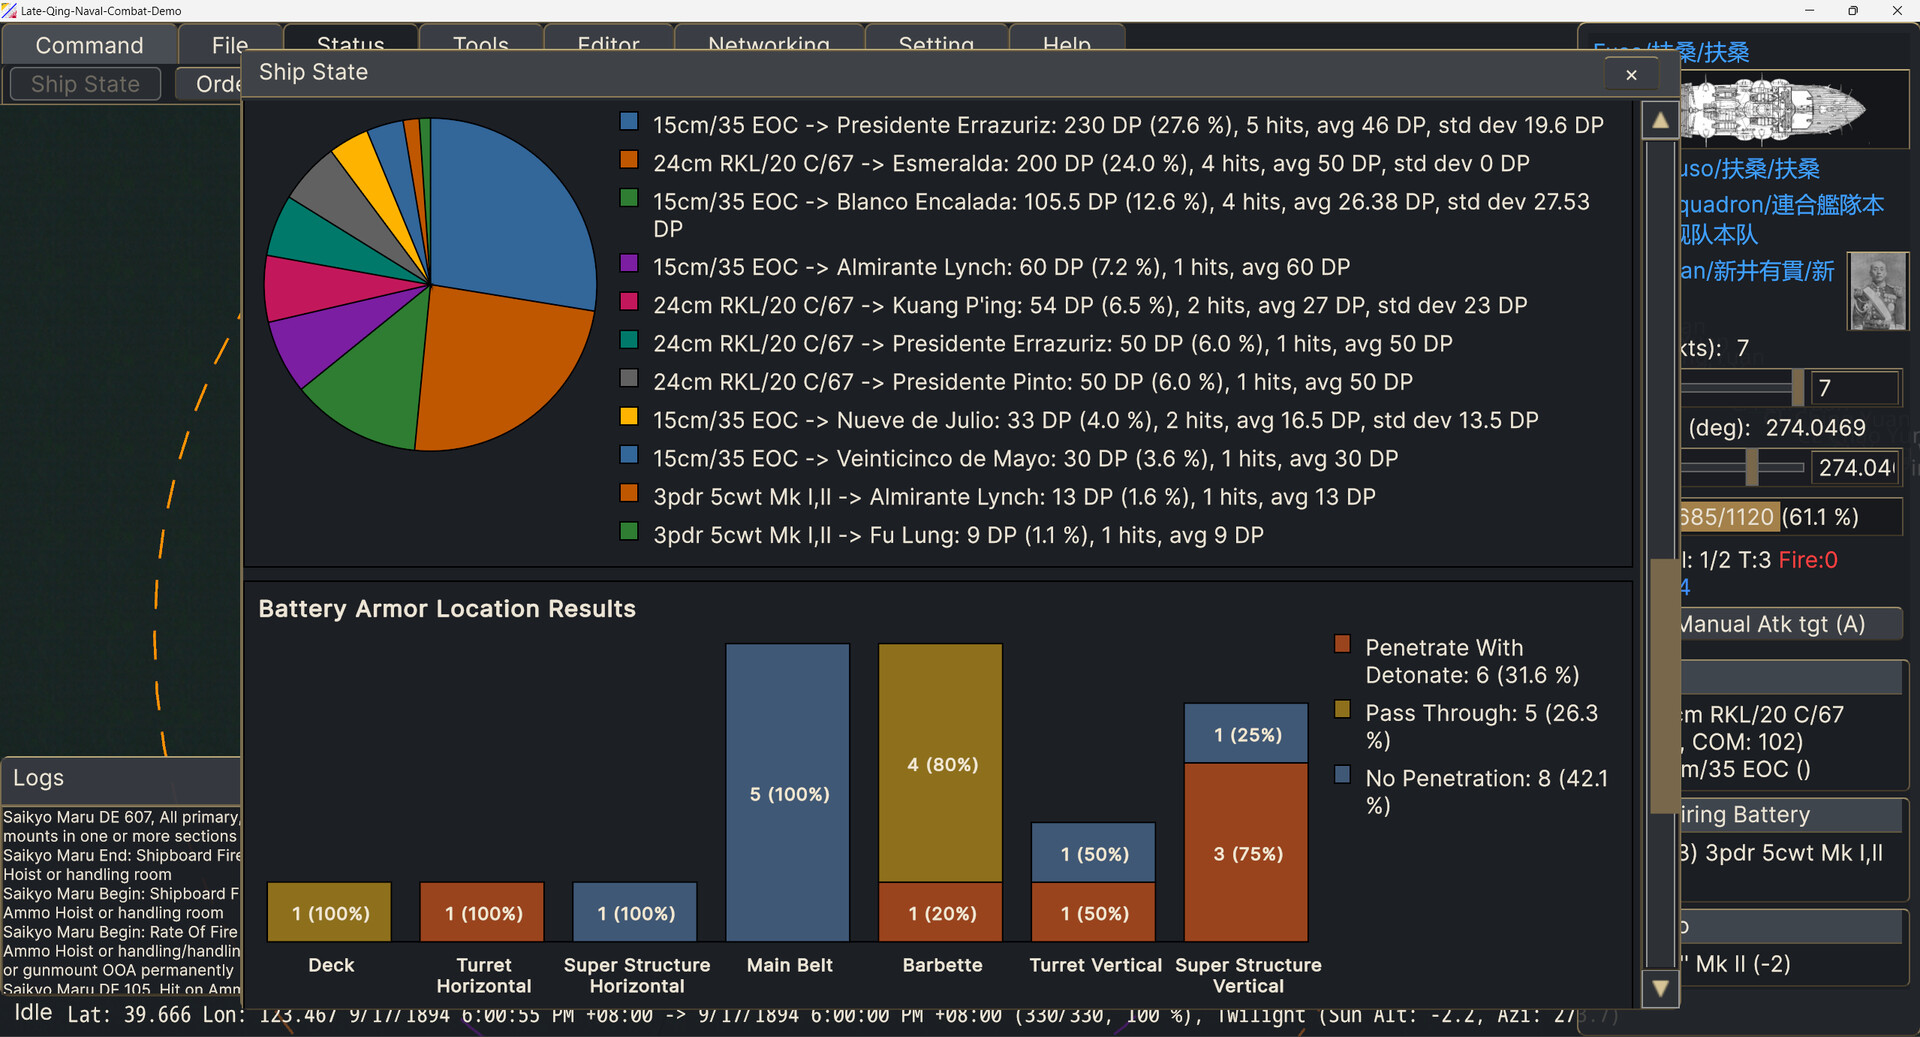Click the commander portrait photo
Screen dimensions: 1920x1037
[x=1877, y=291]
